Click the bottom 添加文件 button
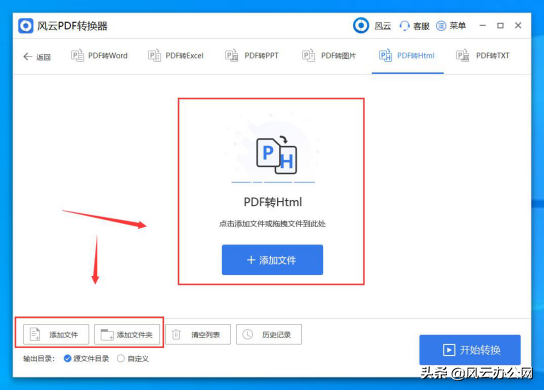The height and width of the screenshot is (391, 545). [56, 335]
